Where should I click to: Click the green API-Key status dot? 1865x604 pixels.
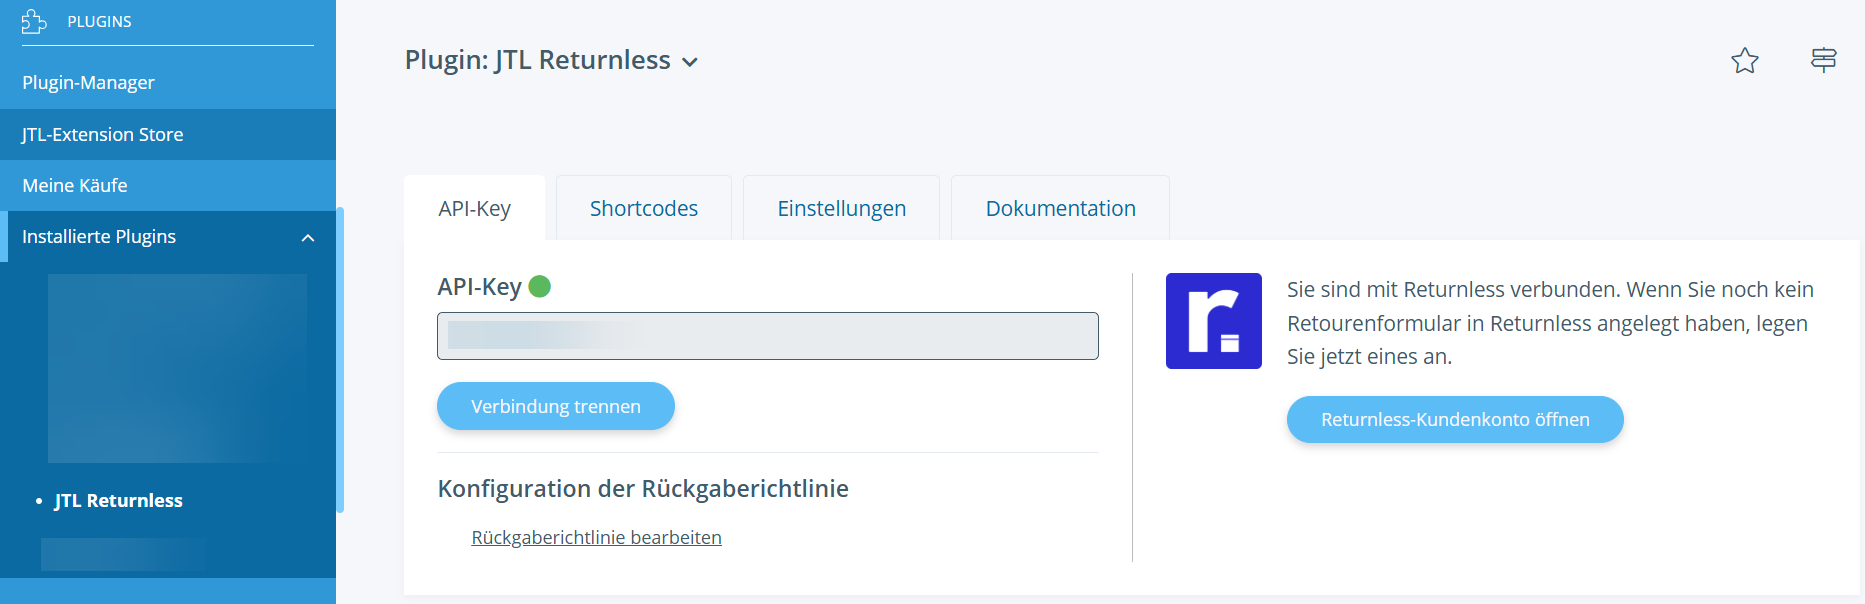pyautogui.click(x=540, y=287)
